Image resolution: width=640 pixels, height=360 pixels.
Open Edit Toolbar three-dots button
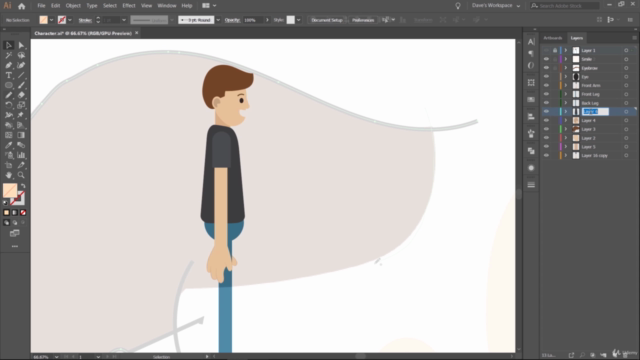tap(15, 247)
